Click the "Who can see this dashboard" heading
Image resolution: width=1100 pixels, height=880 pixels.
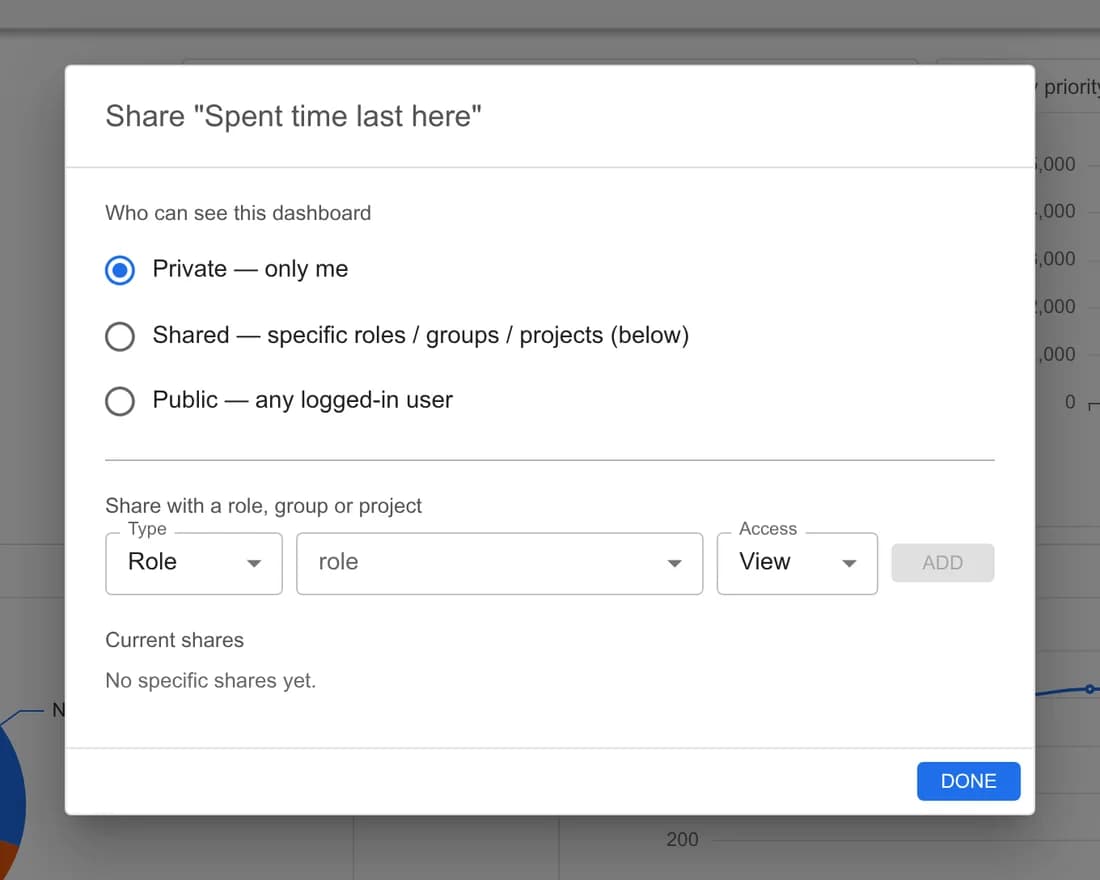click(x=238, y=213)
